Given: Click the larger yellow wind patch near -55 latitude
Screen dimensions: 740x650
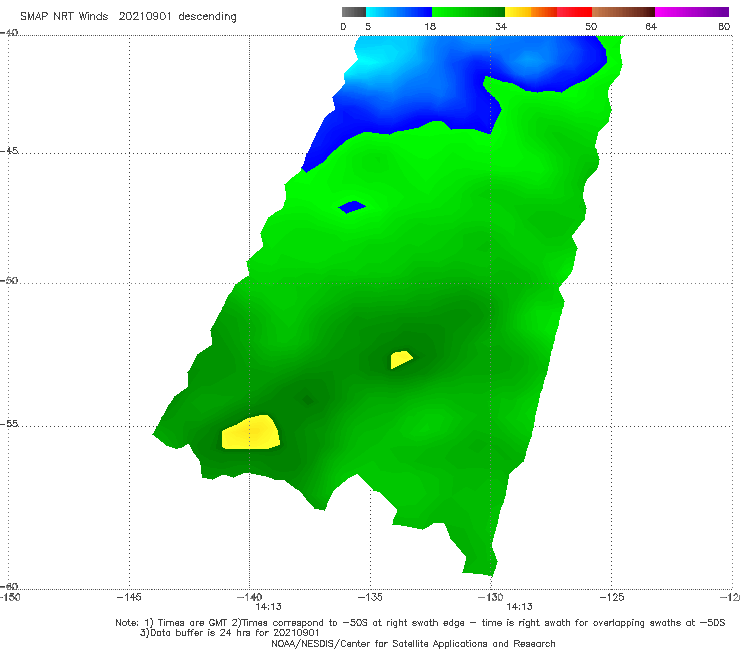Looking at the screenshot, I should pos(251,433).
